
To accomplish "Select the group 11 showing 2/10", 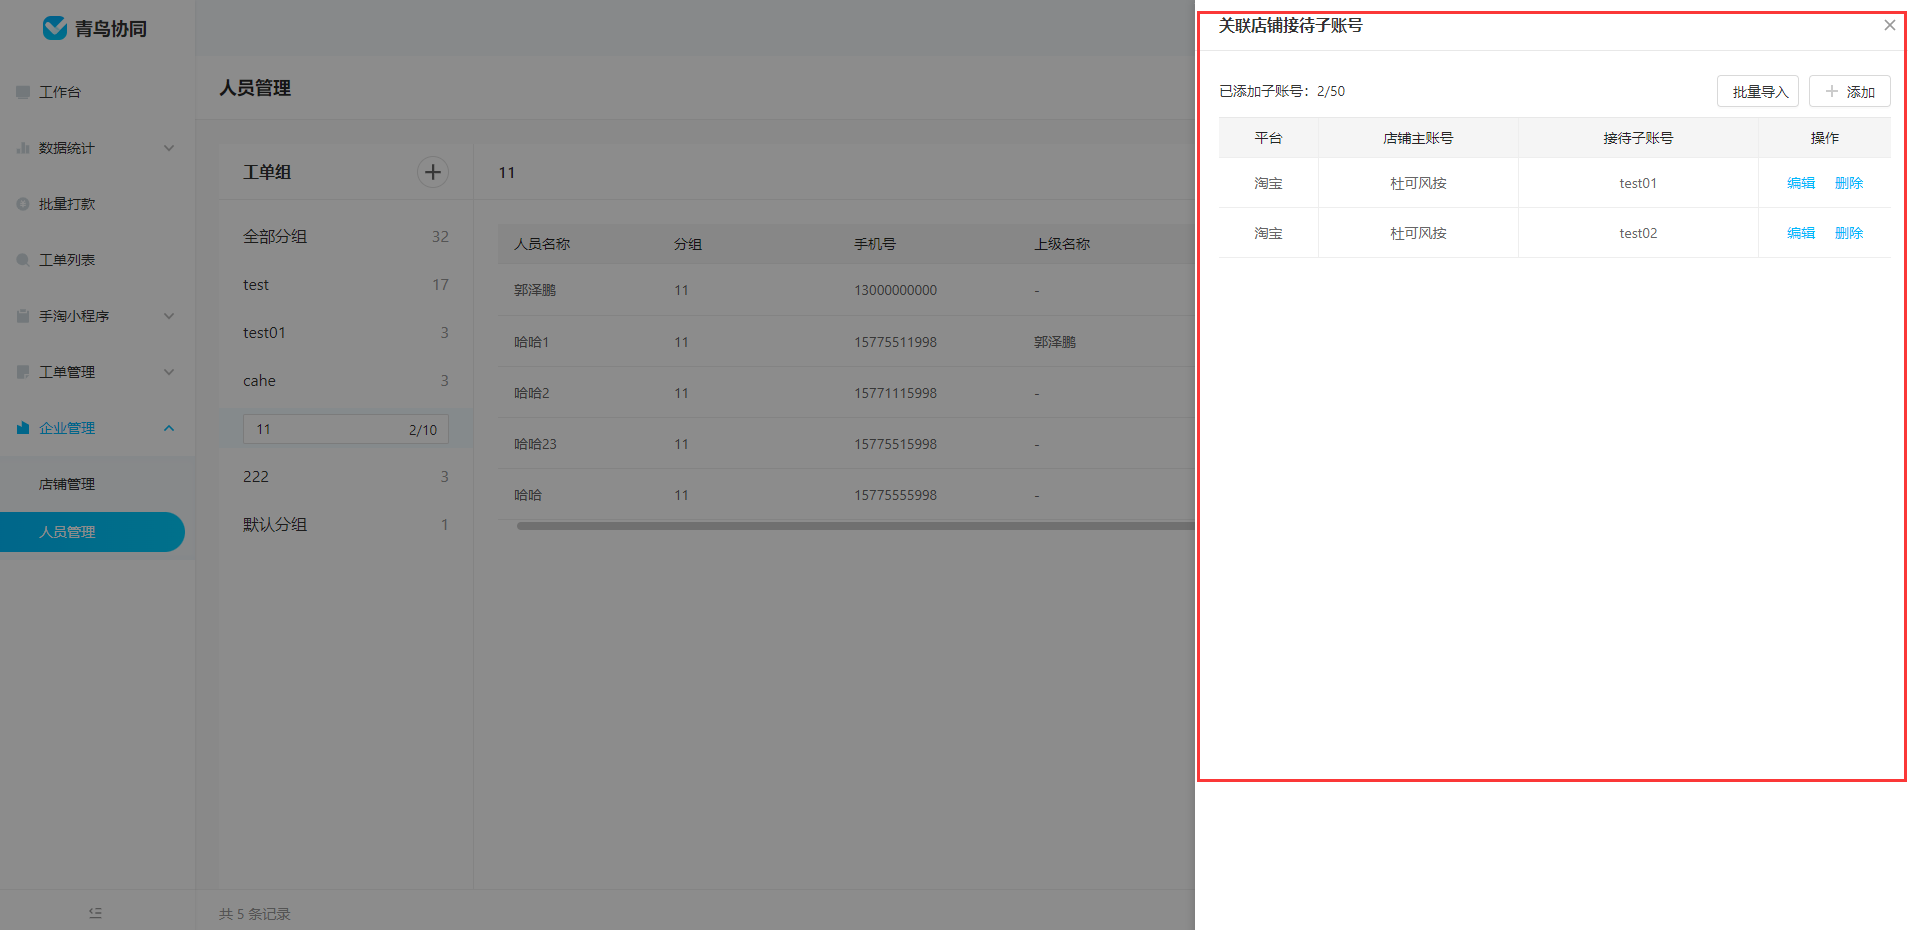I will (x=346, y=429).
